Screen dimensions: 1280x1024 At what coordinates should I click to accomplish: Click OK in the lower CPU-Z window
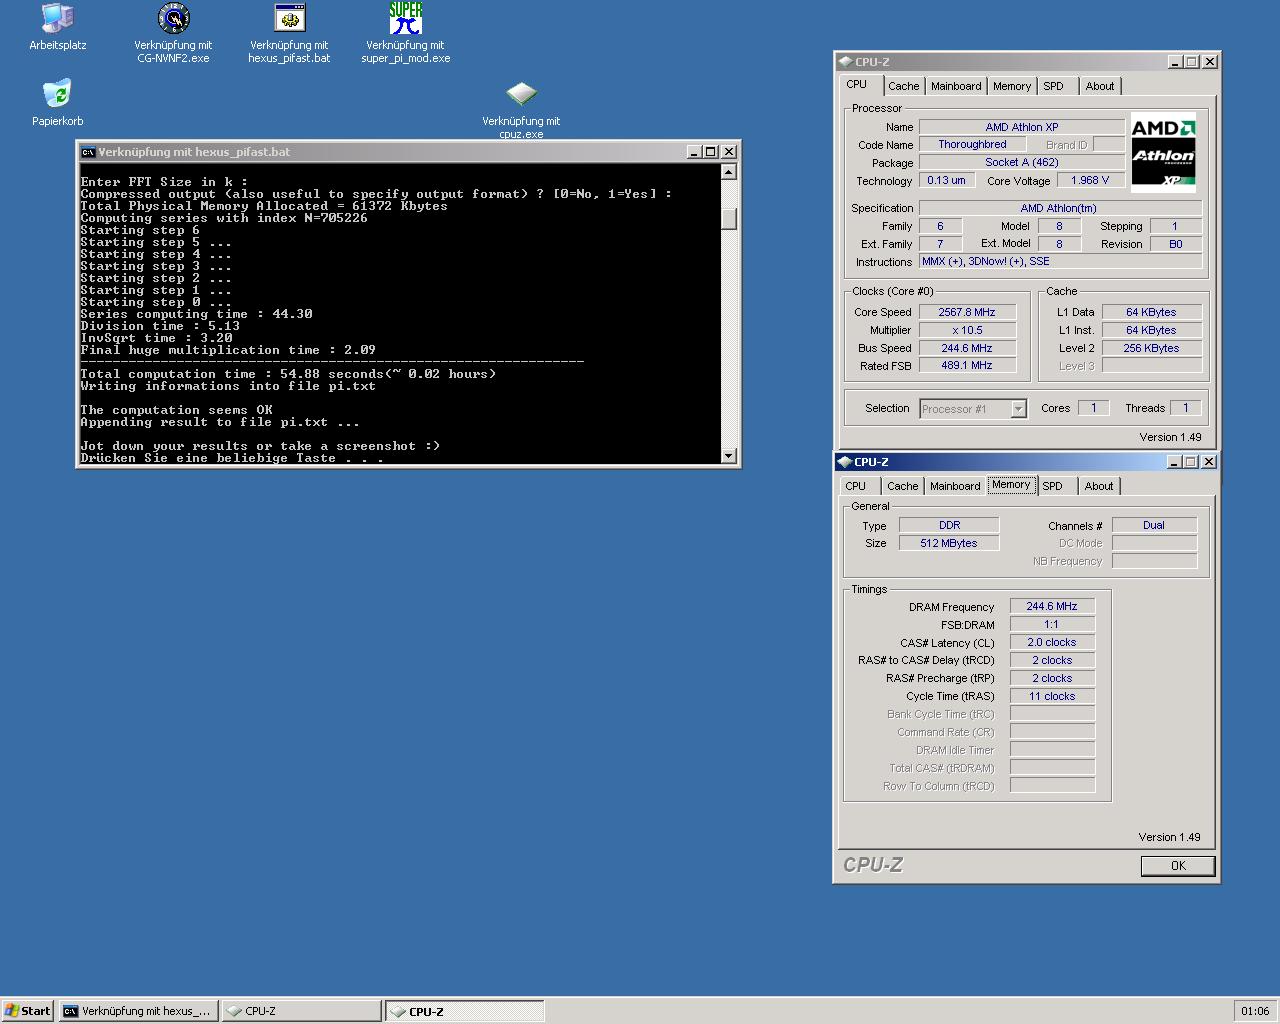1178,866
